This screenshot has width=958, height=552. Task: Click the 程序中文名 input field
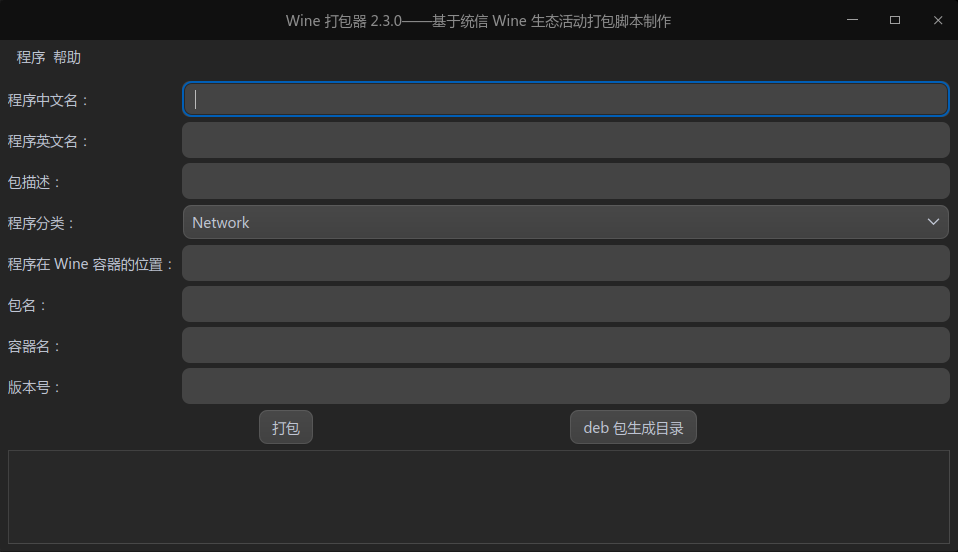[x=565, y=99]
